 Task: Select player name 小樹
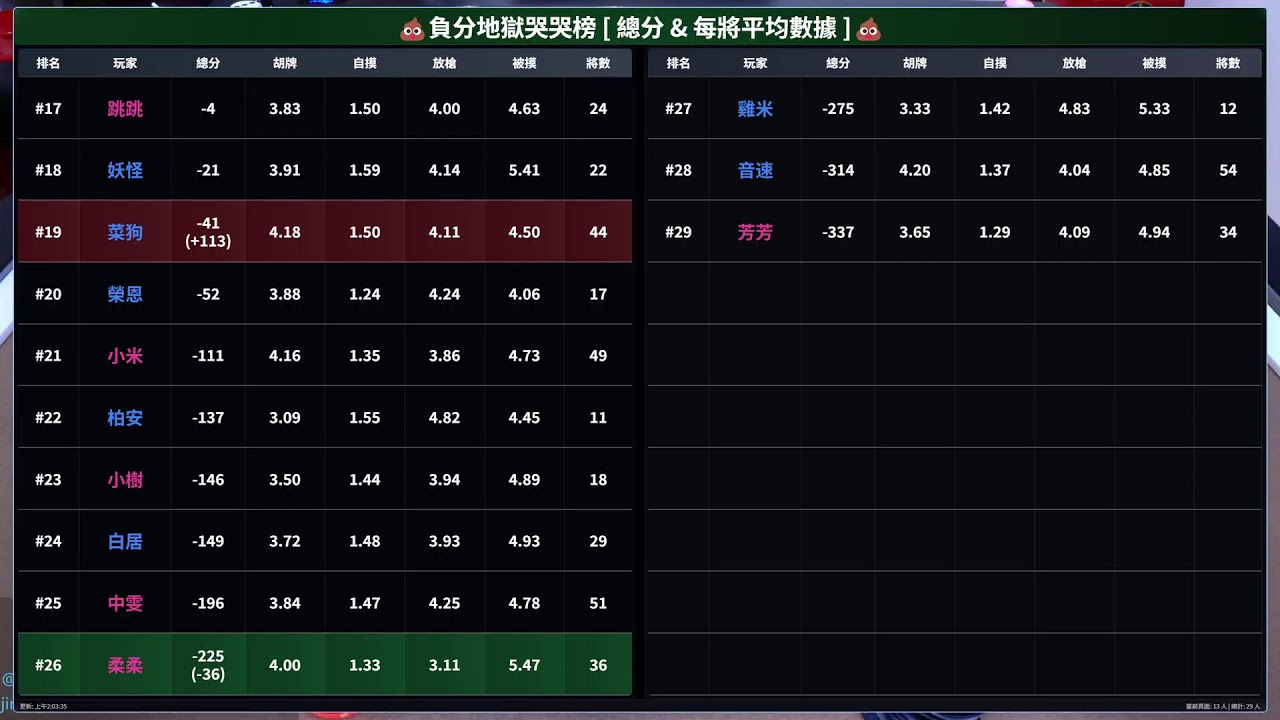click(x=125, y=480)
